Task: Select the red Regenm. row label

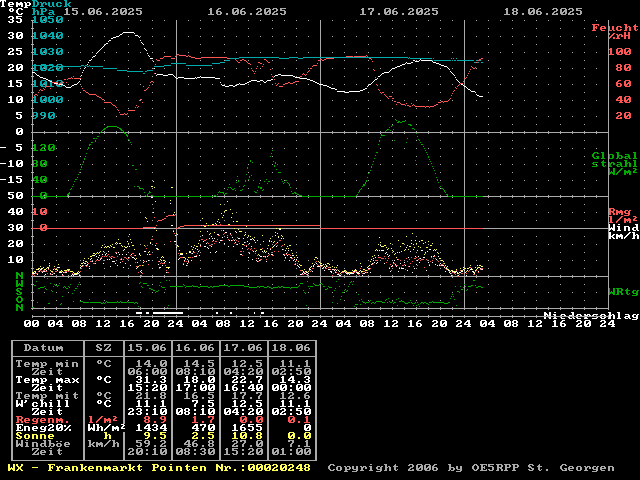Action: click(43, 420)
